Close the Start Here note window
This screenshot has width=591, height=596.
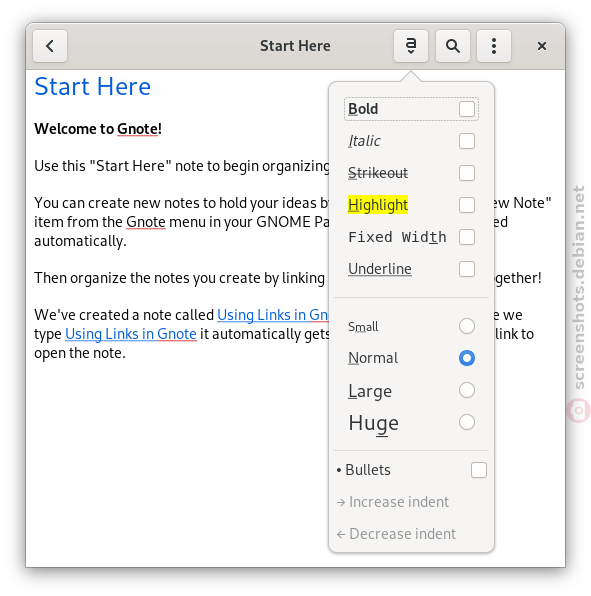tap(542, 46)
